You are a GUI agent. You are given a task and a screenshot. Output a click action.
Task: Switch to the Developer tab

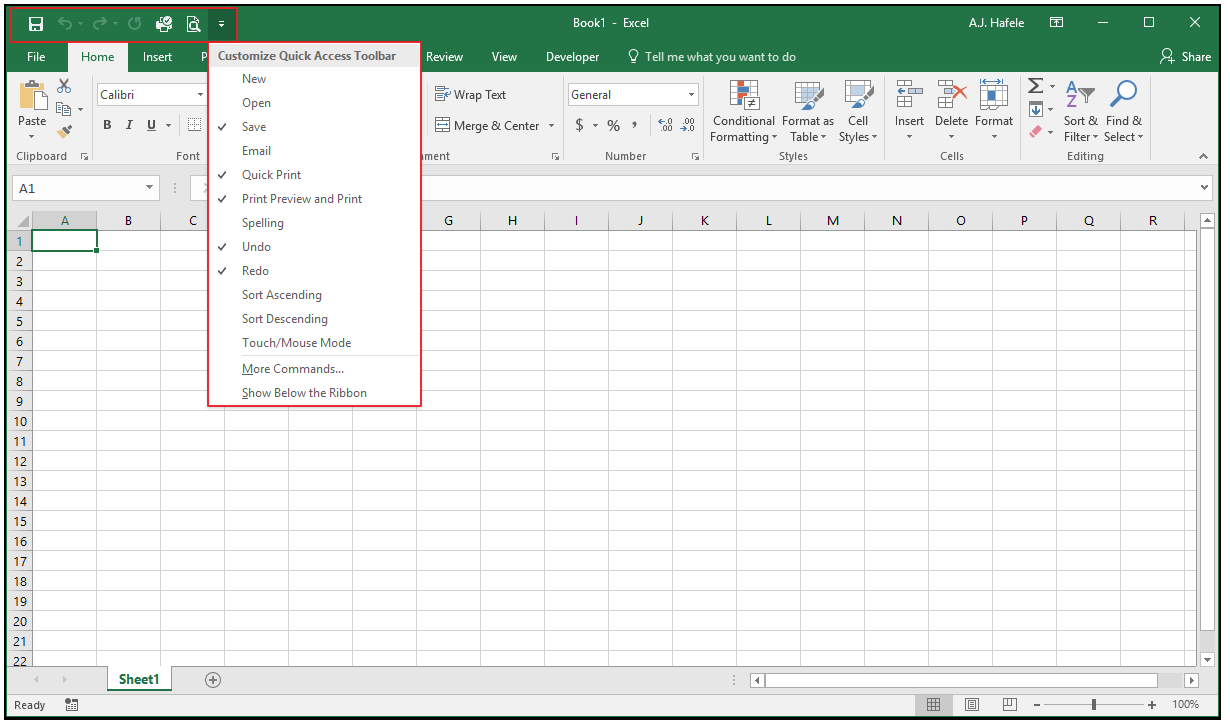tap(572, 57)
